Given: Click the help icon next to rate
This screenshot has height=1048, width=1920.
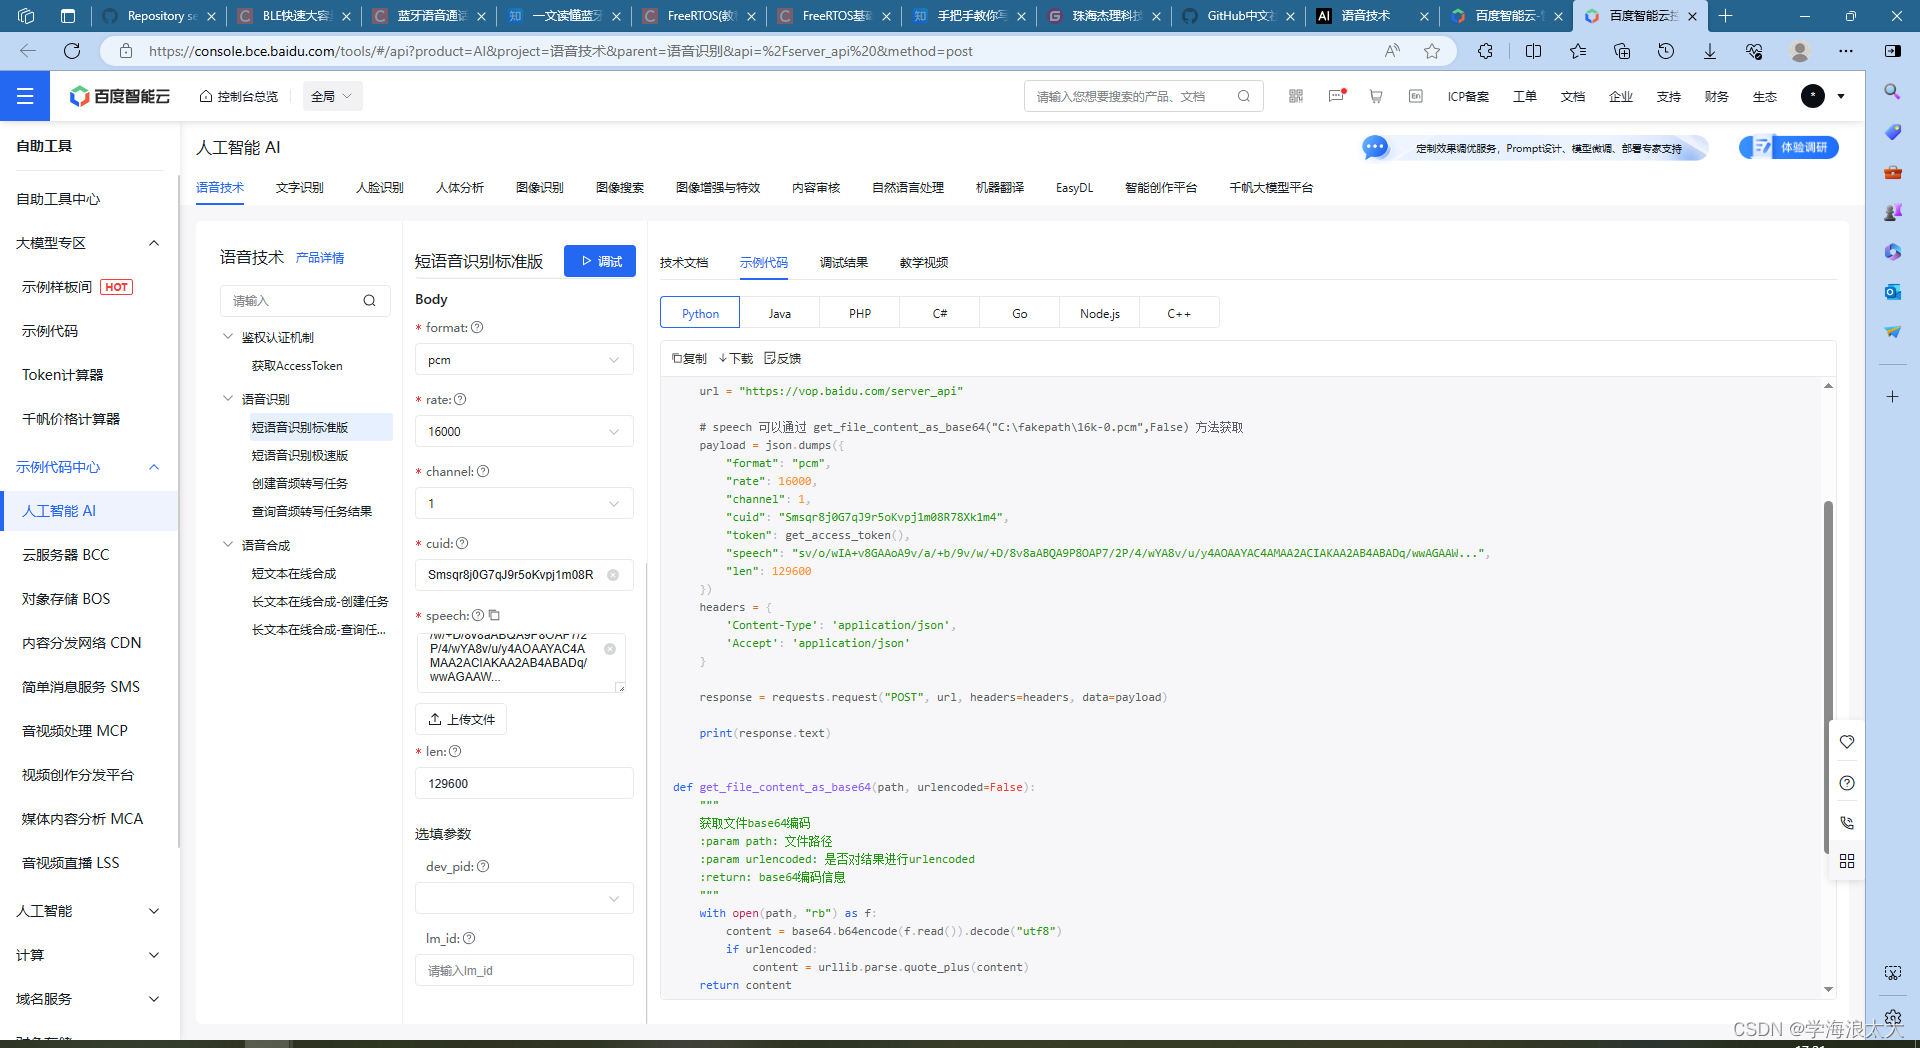Looking at the screenshot, I should tap(460, 399).
